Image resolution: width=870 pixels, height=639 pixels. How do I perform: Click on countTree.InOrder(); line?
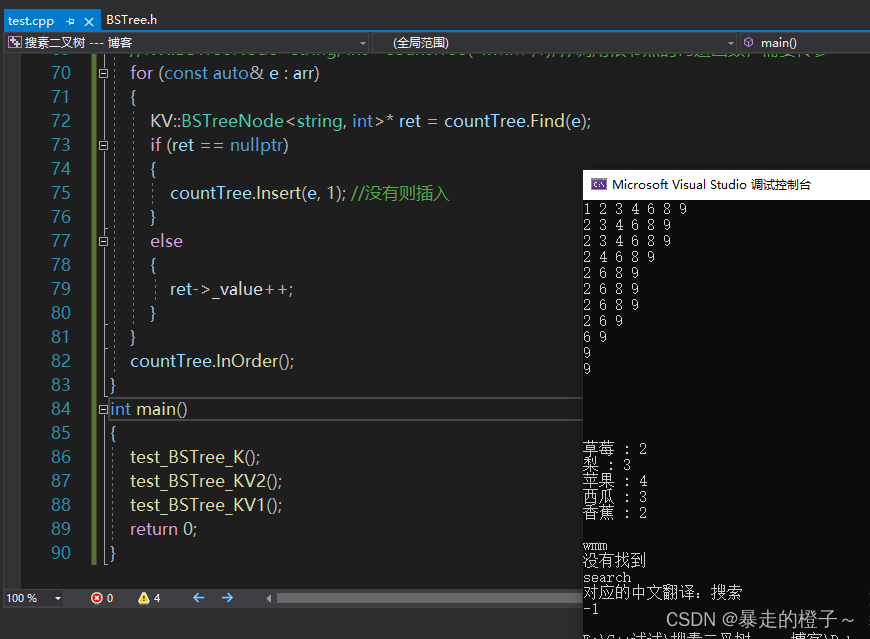click(212, 361)
